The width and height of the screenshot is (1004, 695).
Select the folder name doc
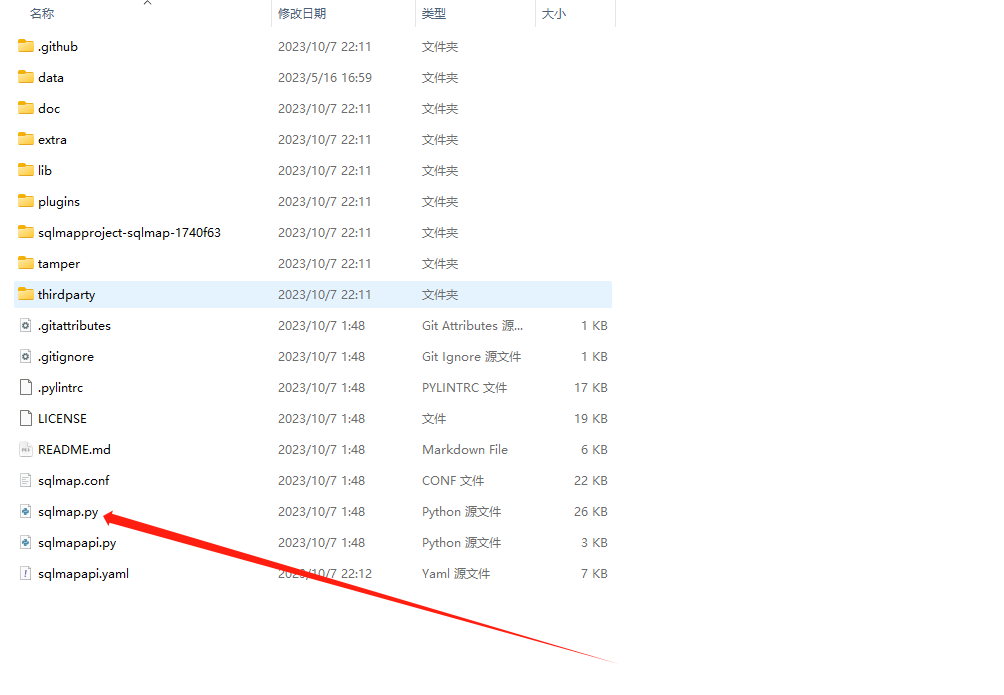49,108
